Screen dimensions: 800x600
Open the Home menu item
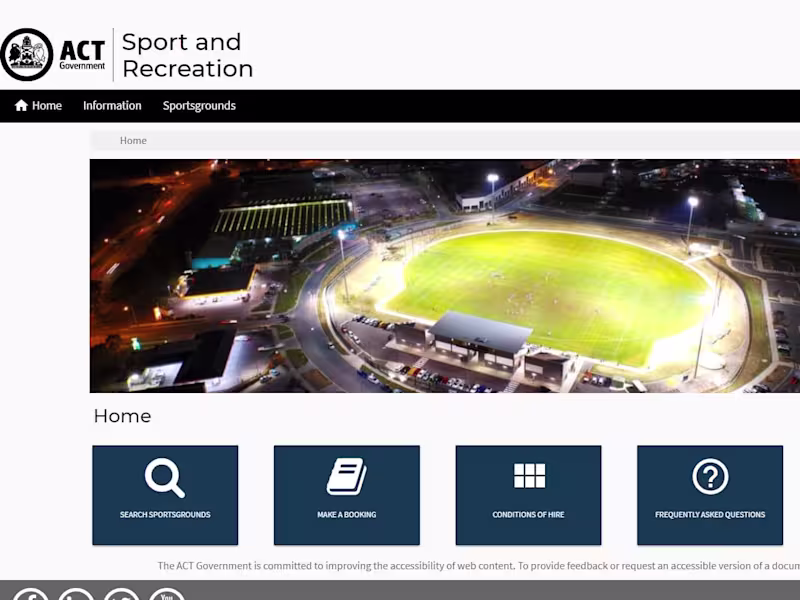(x=38, y=106)
